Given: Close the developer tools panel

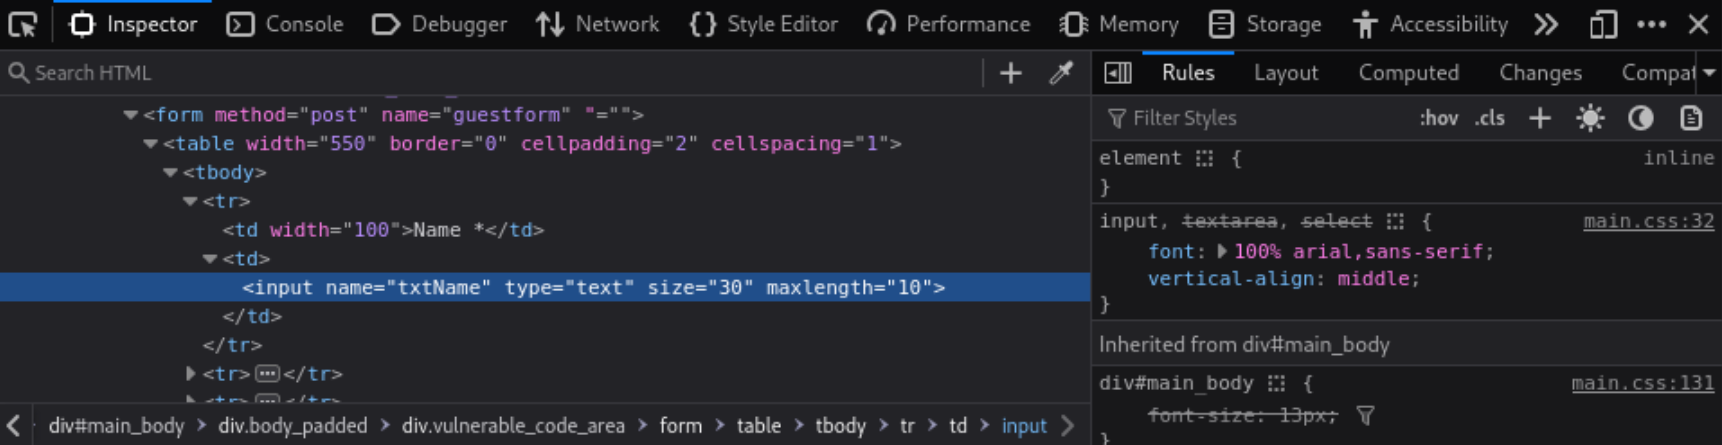Looking at the screenshot, I should [1698, 24].
